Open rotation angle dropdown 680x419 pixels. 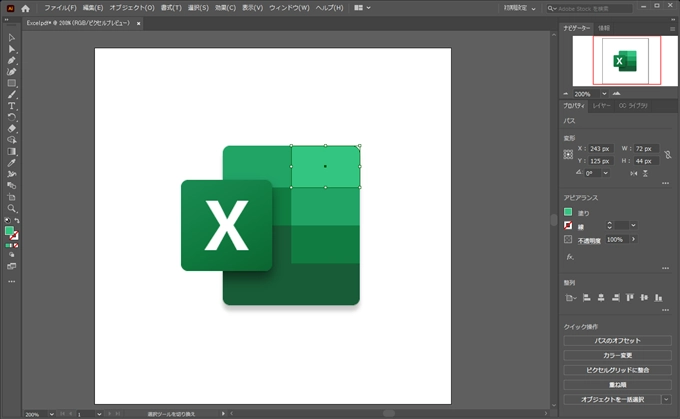pyautogui.click(x=605, y=173)
